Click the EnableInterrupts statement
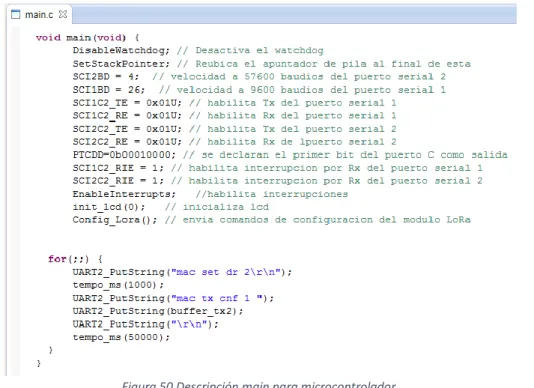This screenshot has height=388, width=534. point(124,194)
